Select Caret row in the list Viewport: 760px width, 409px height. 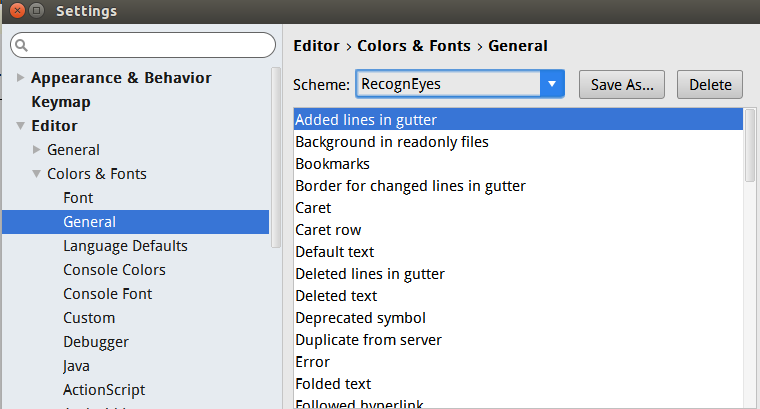[x=328, y=230]
